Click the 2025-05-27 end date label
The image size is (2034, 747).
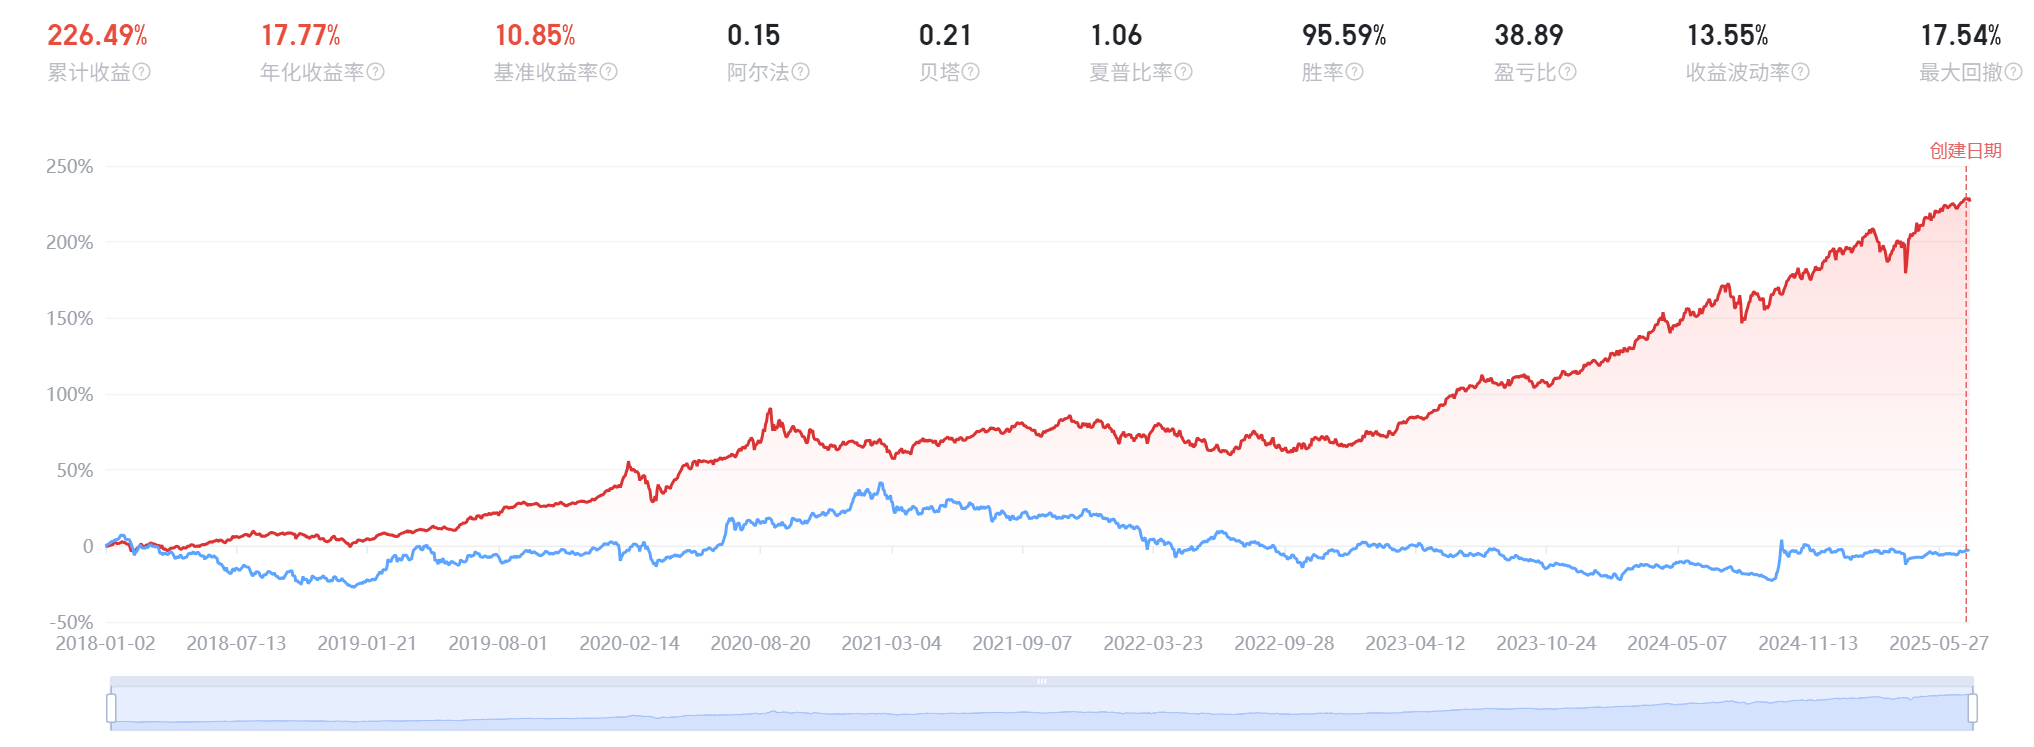pos(1938,643)
